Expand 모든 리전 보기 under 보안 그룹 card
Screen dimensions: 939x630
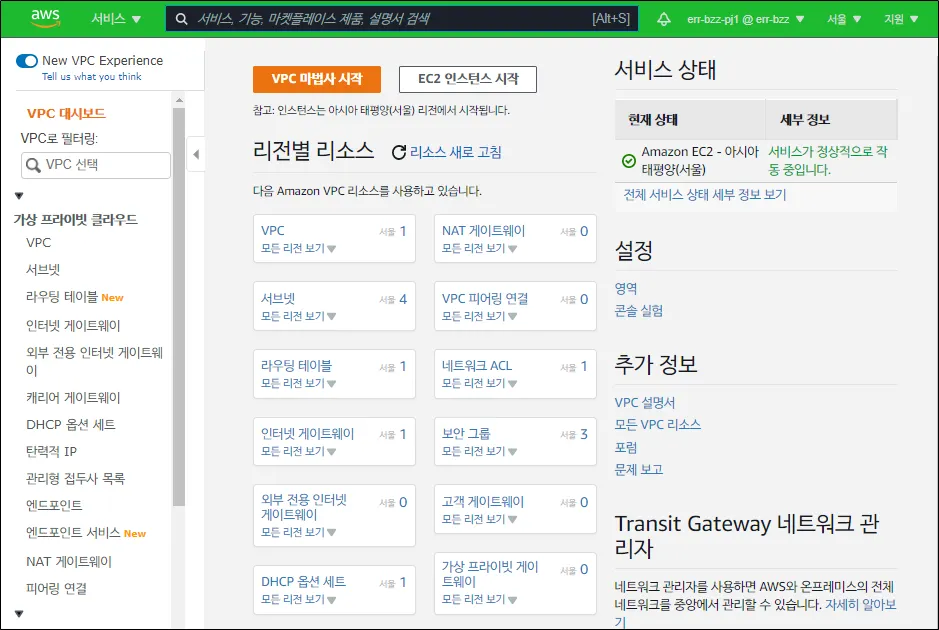[x=479, y=451]
